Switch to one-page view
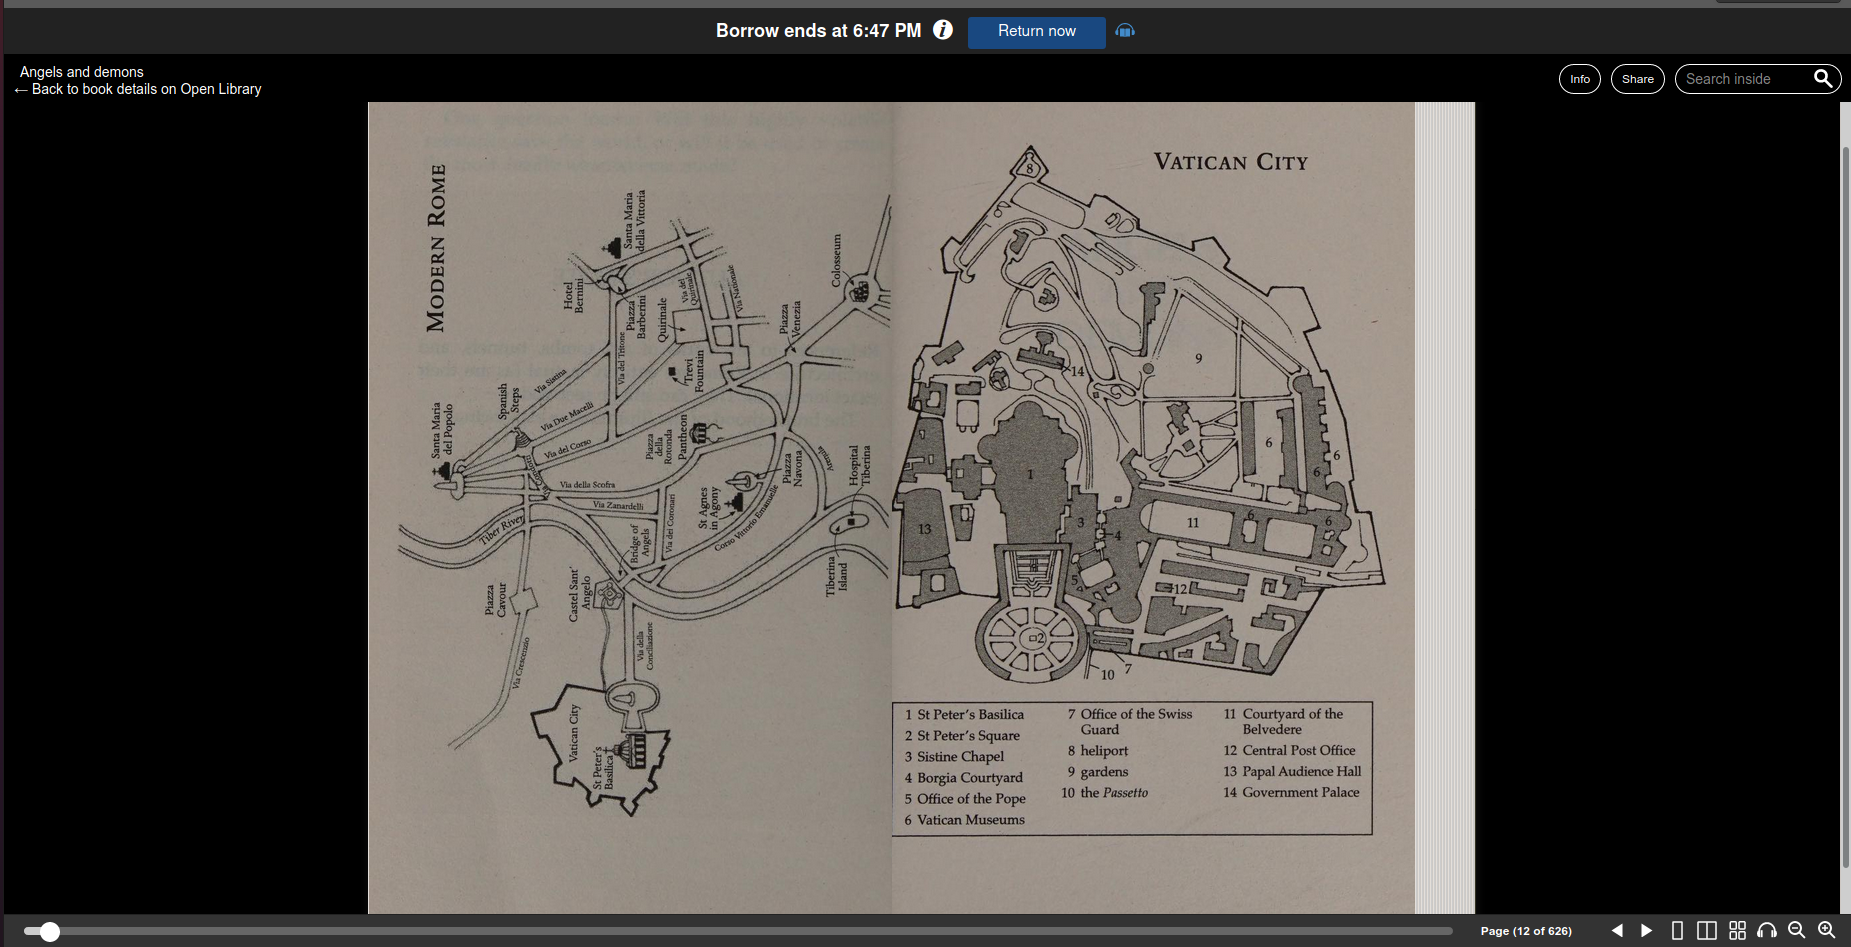The height and width of the screenshot is (947, 1851). 1677,931
